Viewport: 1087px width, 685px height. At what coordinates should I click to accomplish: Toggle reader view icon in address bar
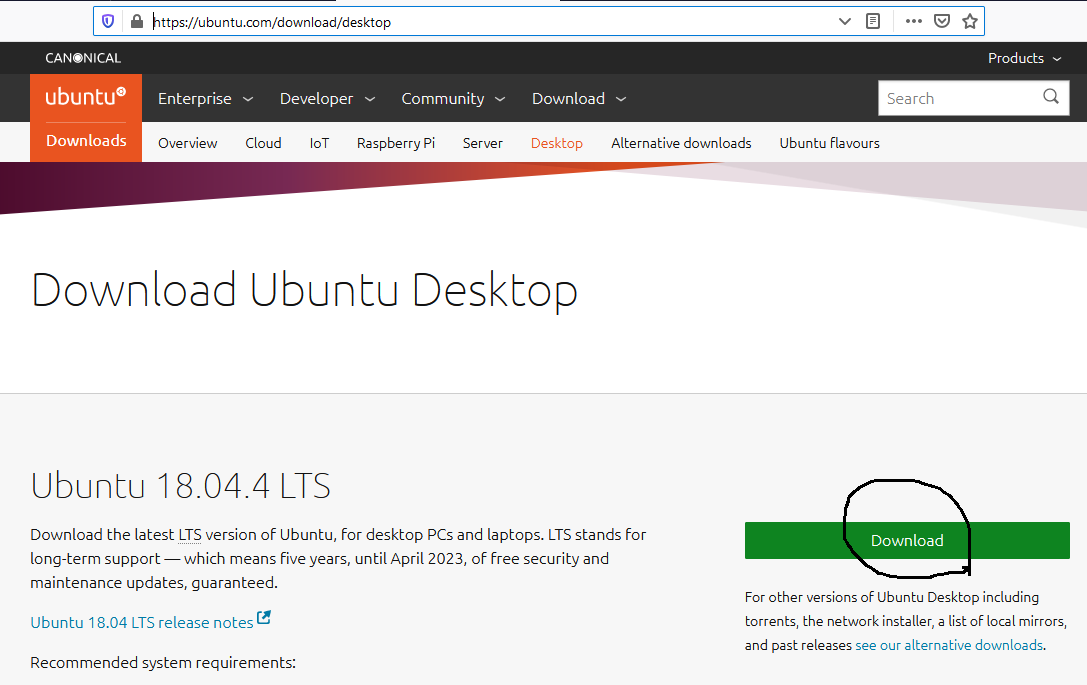point(873,21)
